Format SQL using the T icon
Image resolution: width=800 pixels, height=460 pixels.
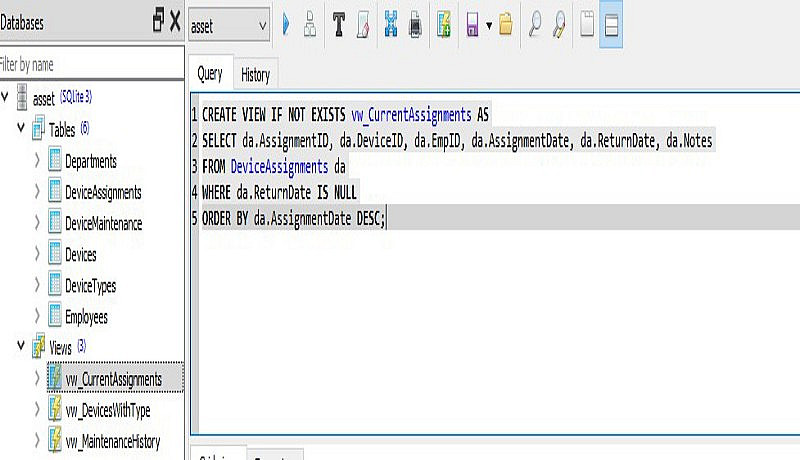[x=338, y=24]
